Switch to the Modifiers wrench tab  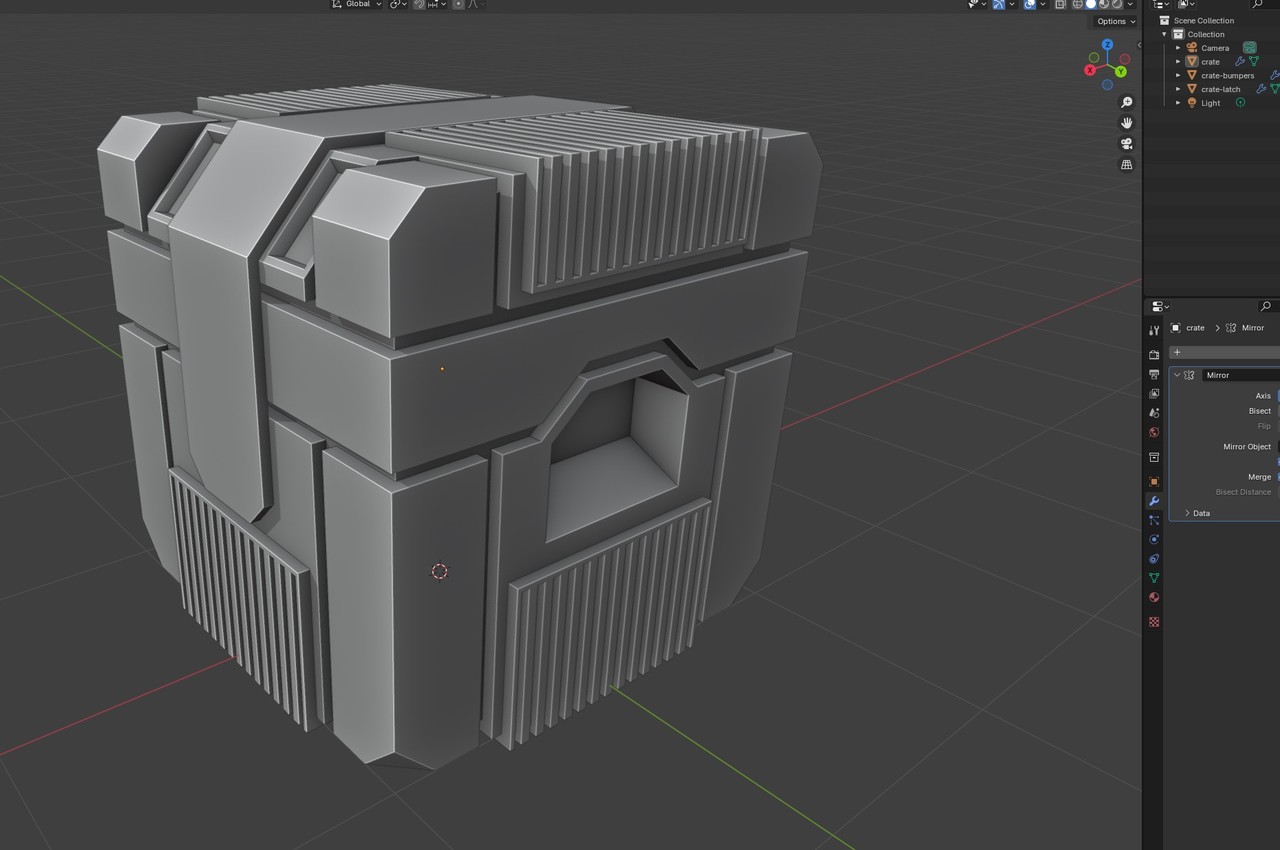tap(1154, 501)
